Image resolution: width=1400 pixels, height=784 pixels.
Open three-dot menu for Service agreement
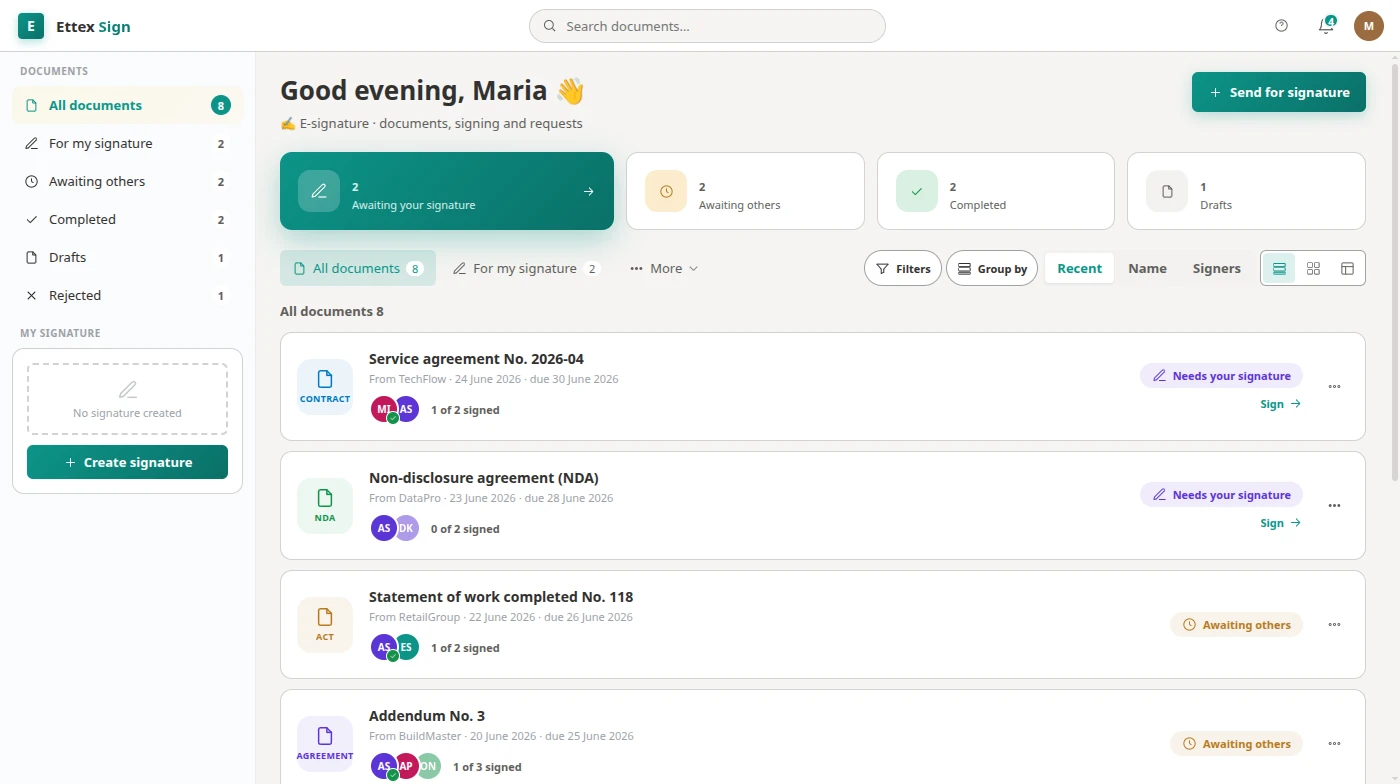click(x=1334, y=387)
